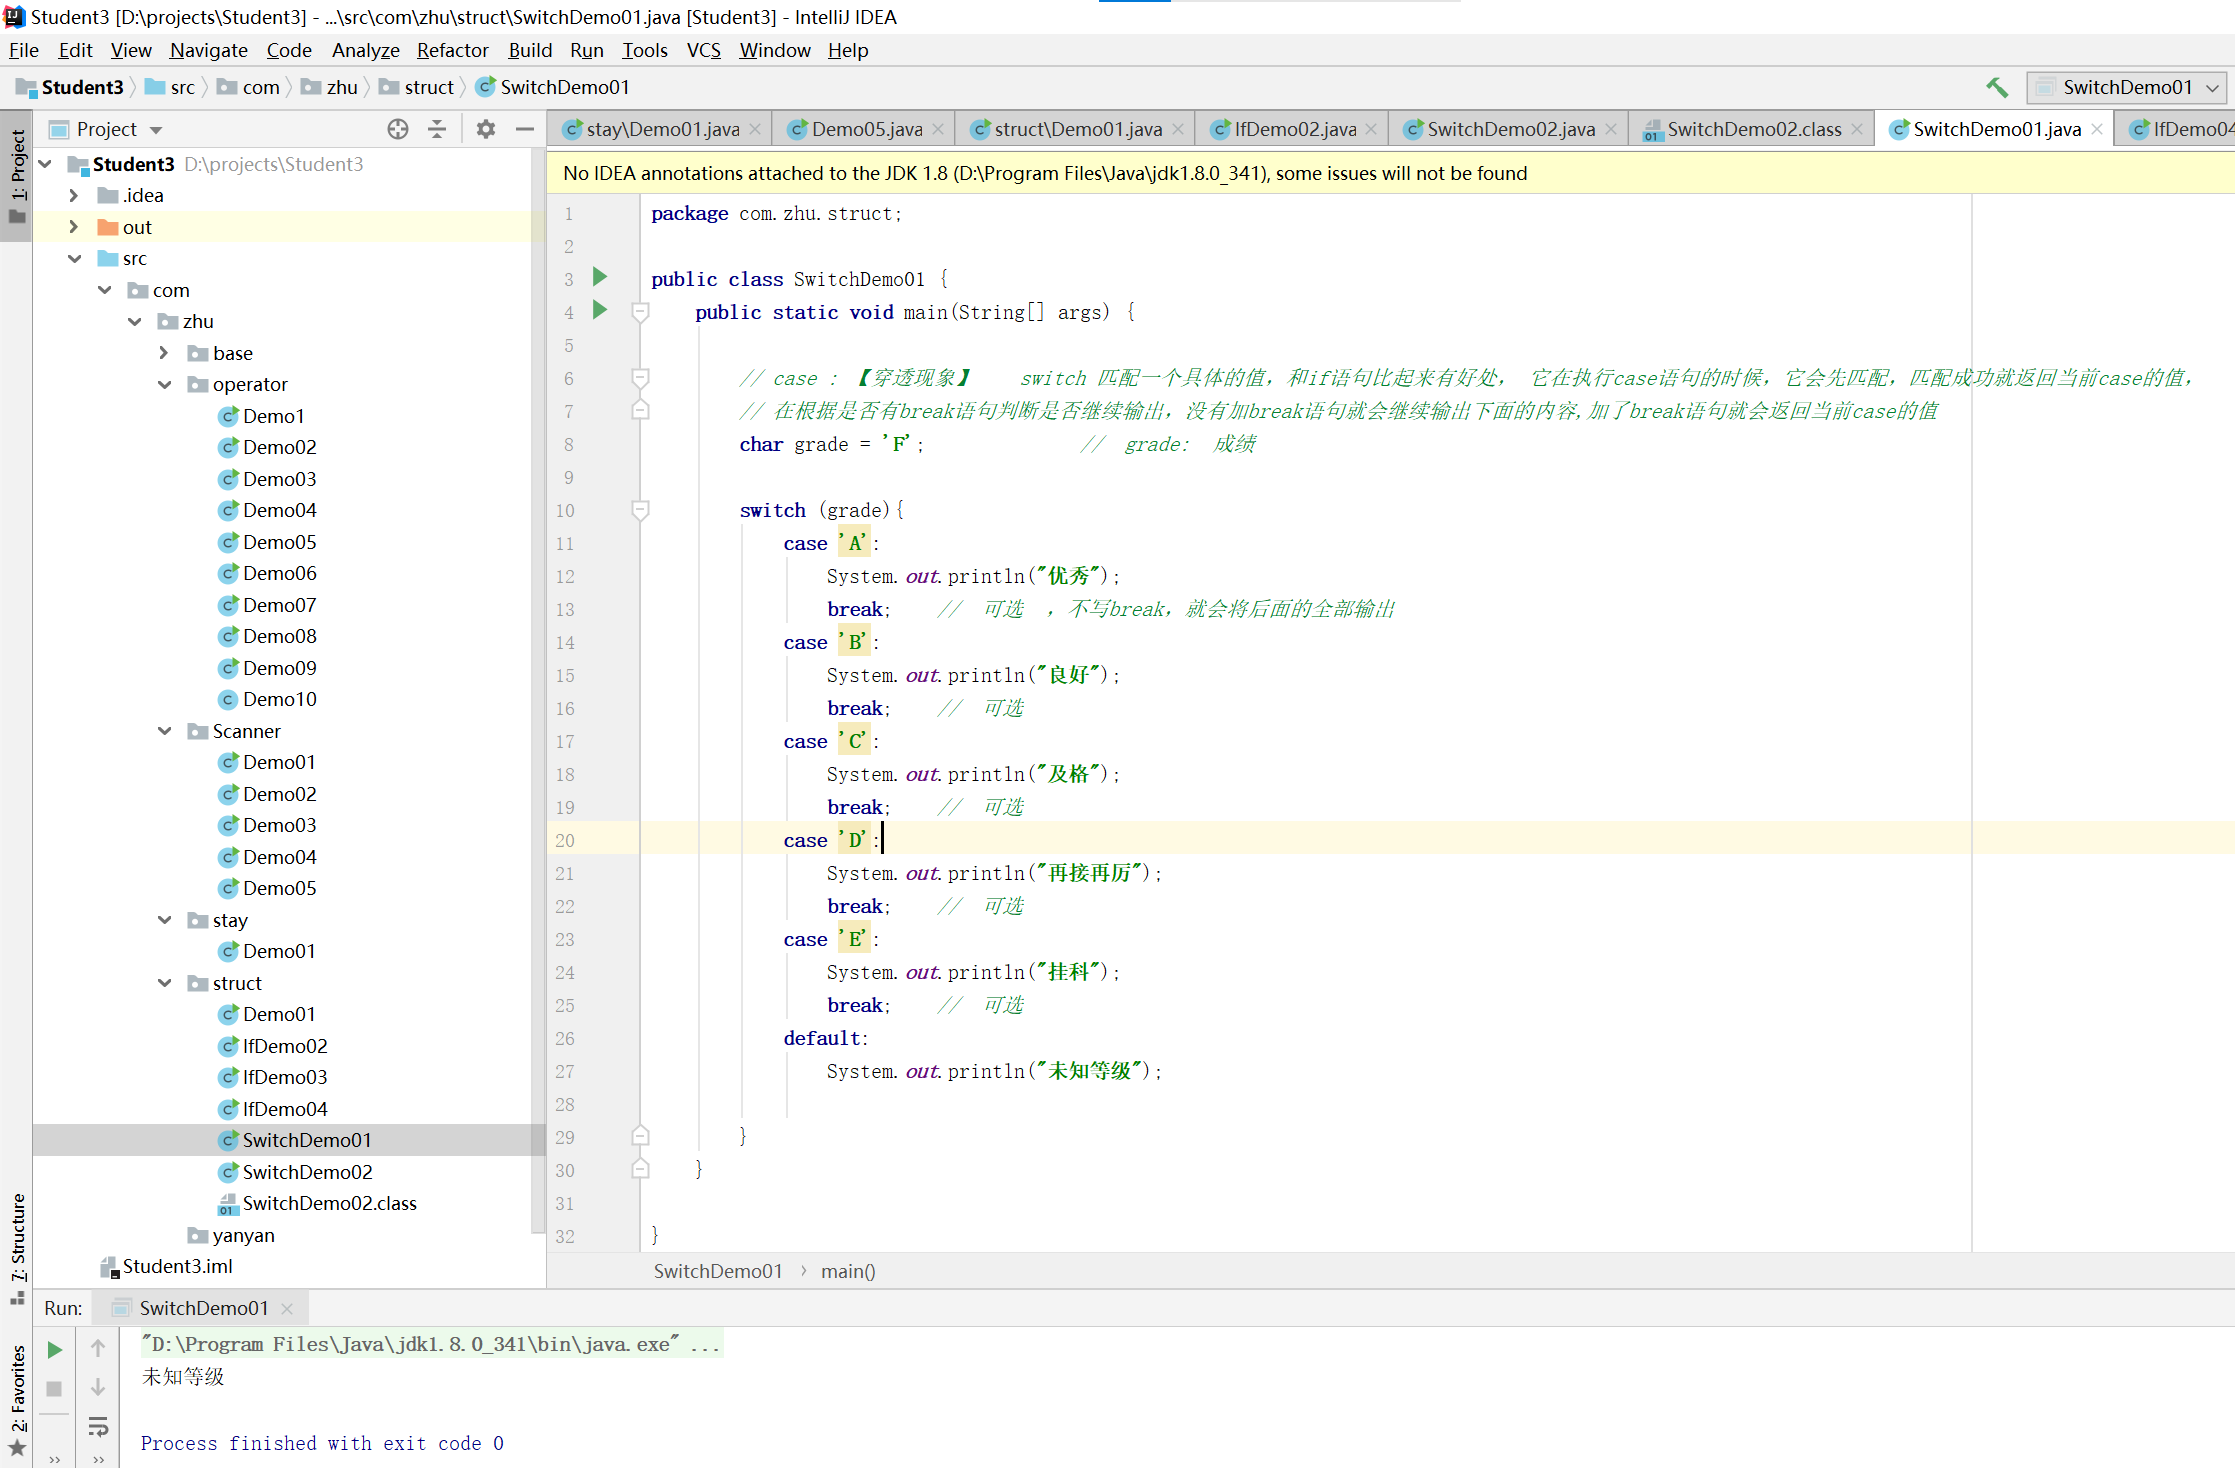Click the stop process icon in Run panel
This screenshot has width=2235, height=1468.
pyautogui.click(x=55, y=1389)
